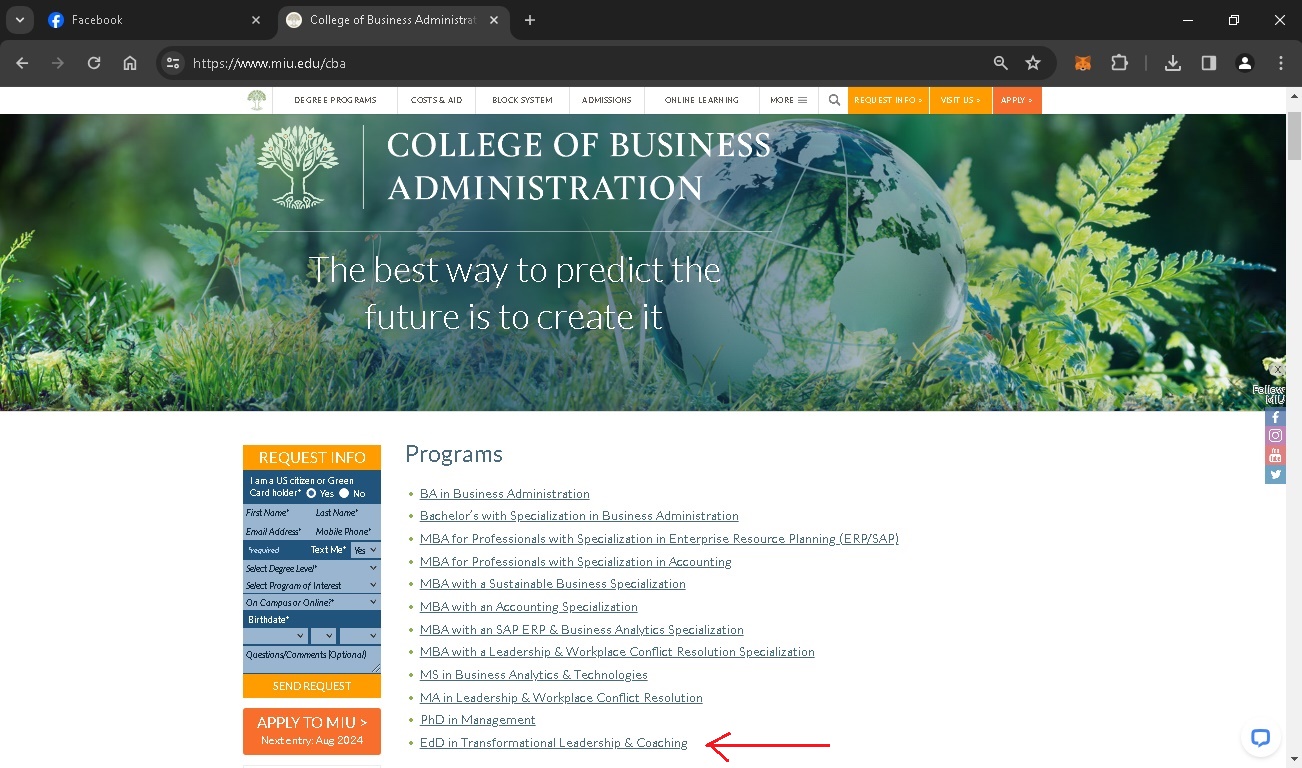Open the Degree Programs menu
Screen dimensions: 1302x768
[335, 100]
